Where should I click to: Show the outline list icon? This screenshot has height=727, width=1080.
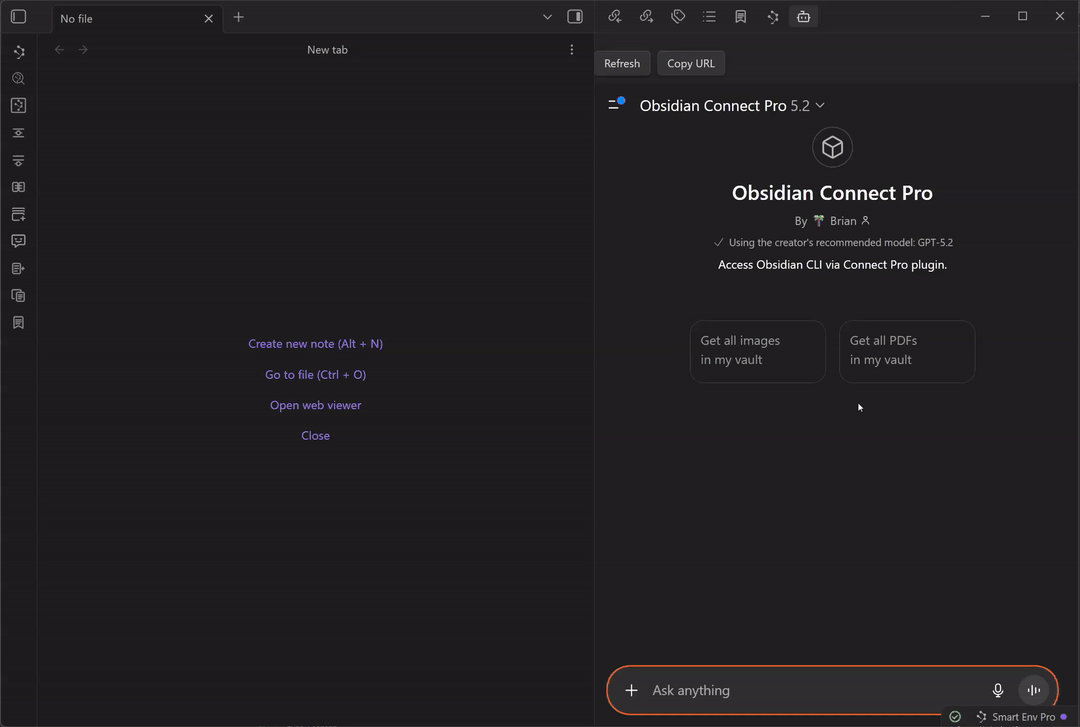(709, 17)
